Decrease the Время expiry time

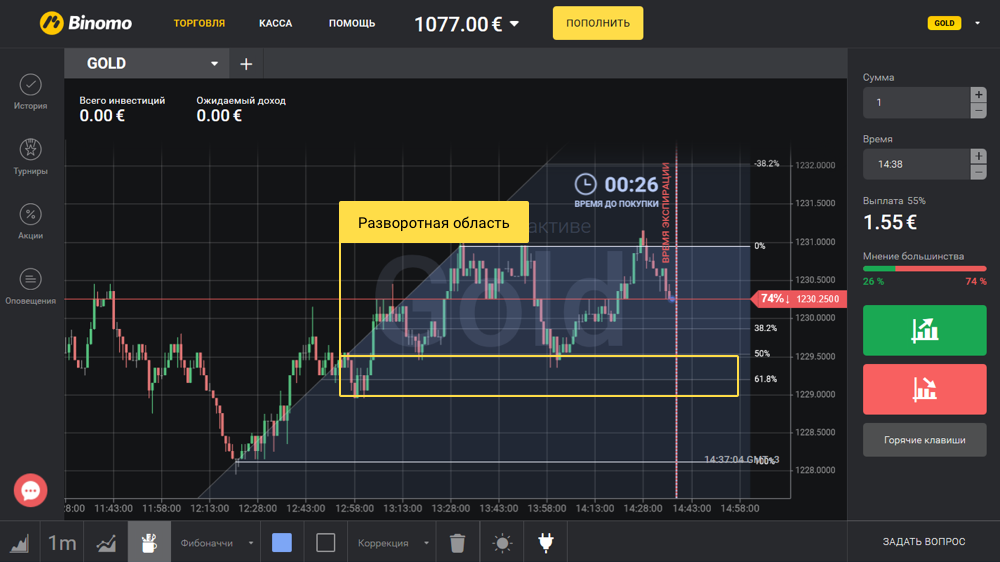[x=978, y=172]
